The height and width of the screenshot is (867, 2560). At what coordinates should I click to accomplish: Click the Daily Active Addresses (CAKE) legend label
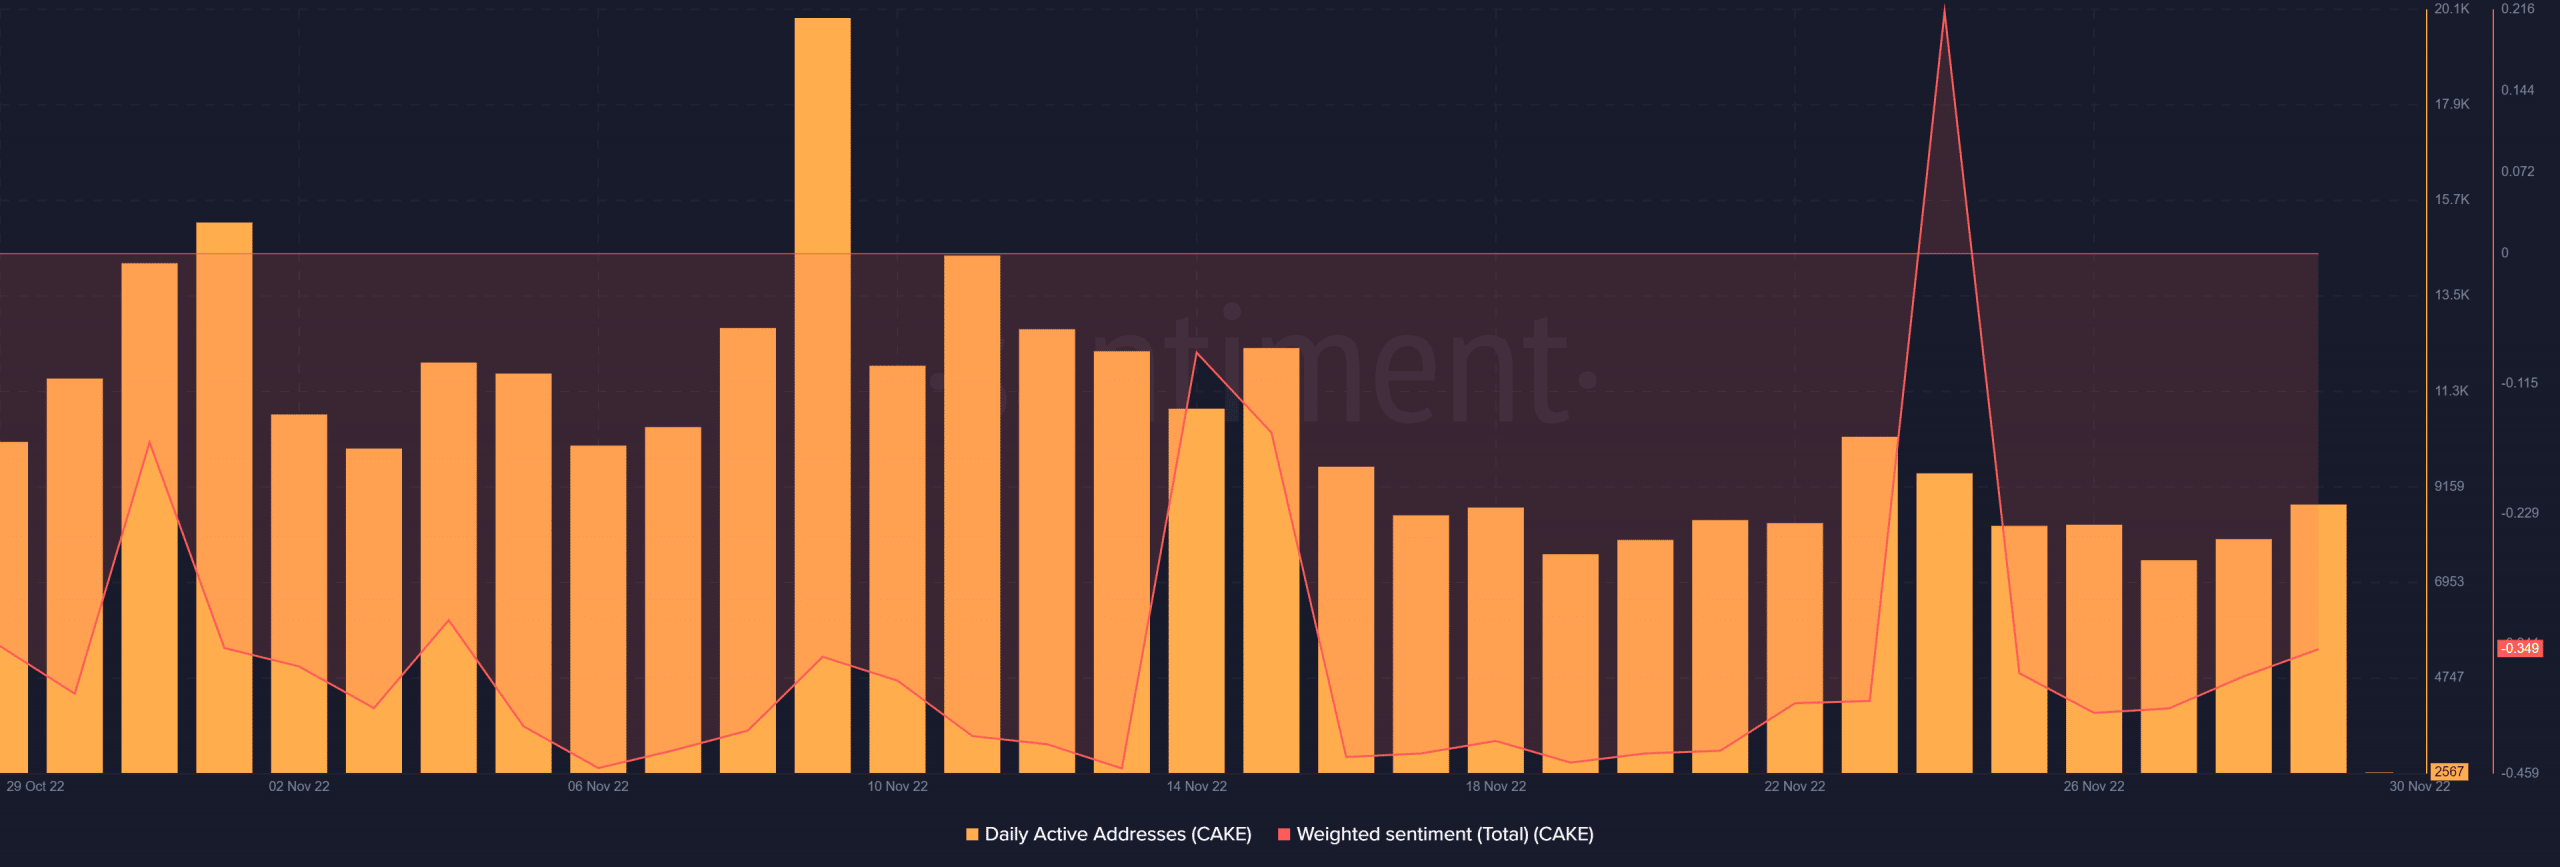coord(1118,834)
